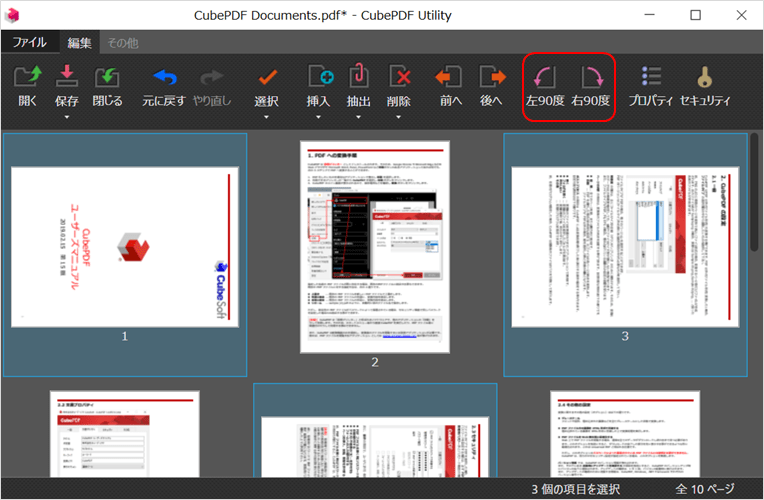
Task: Select page 3 thumbnail
Action: click(x=625, y=247)
